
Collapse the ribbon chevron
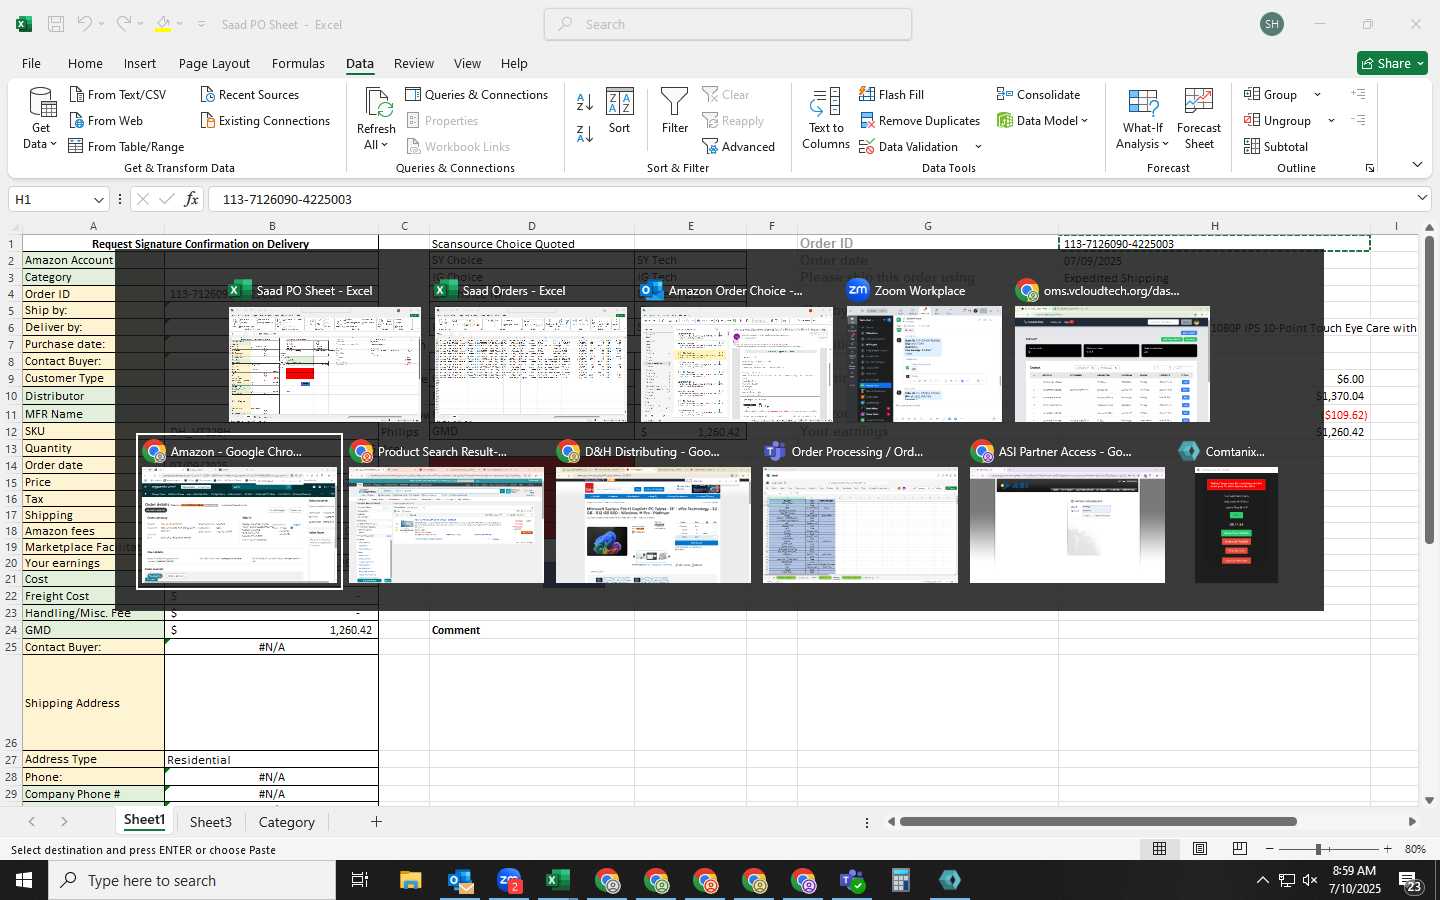[x=1417, y=165]
